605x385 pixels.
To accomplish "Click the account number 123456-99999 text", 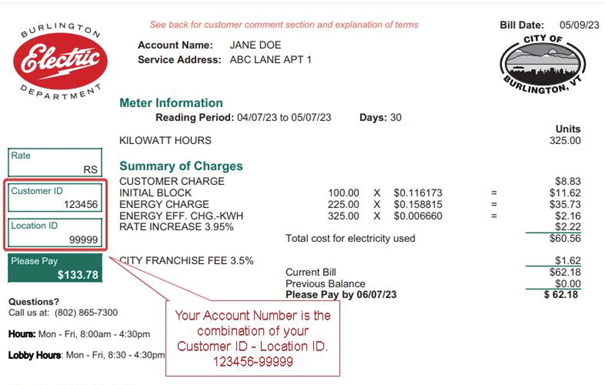I will 253,362.
